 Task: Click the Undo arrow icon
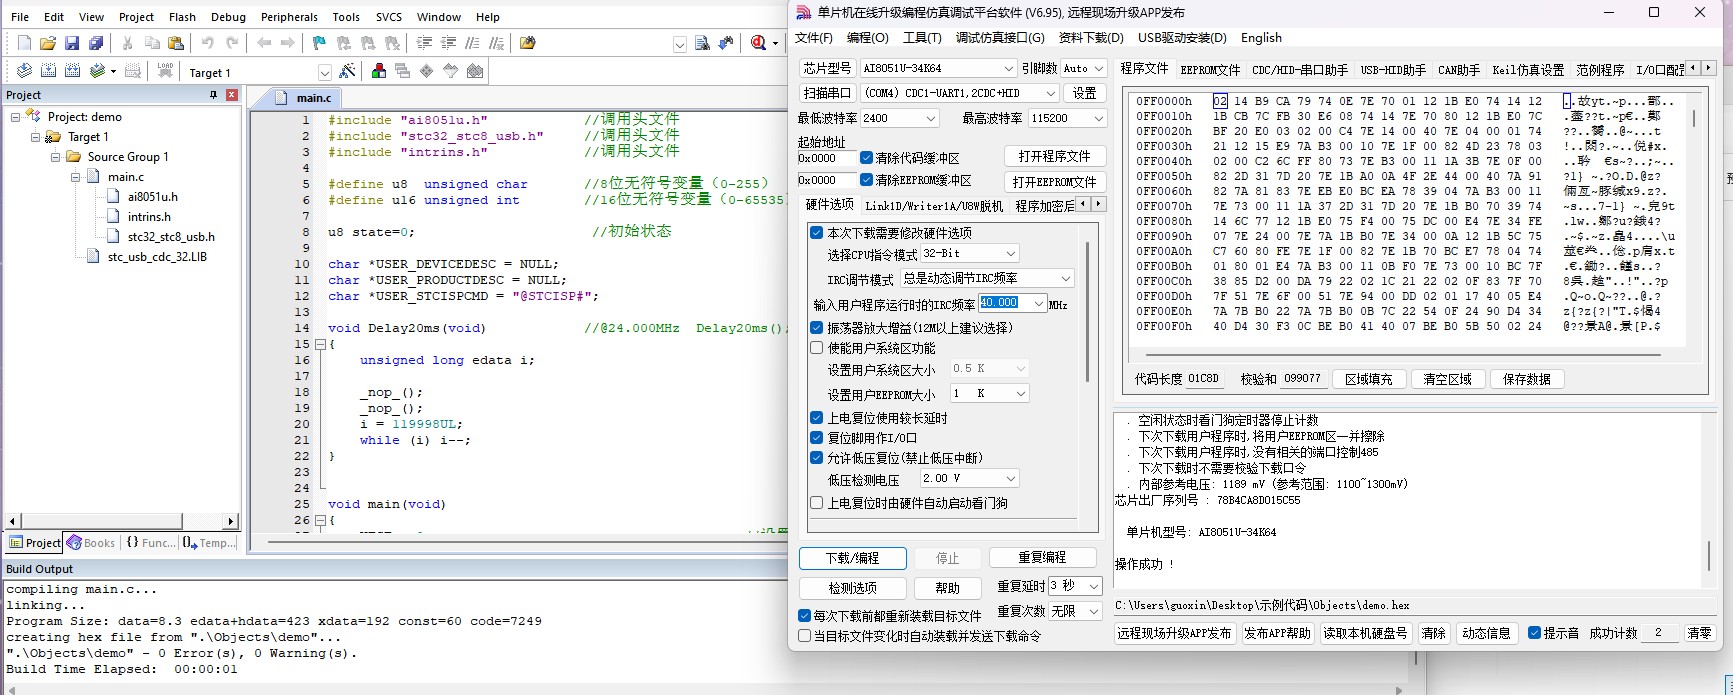(208, 43)
